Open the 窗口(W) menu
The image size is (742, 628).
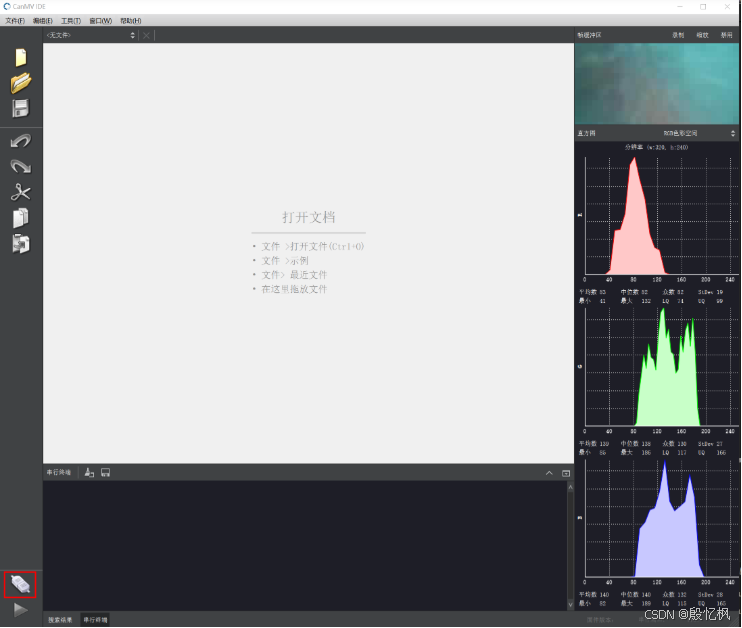(100, 21)
